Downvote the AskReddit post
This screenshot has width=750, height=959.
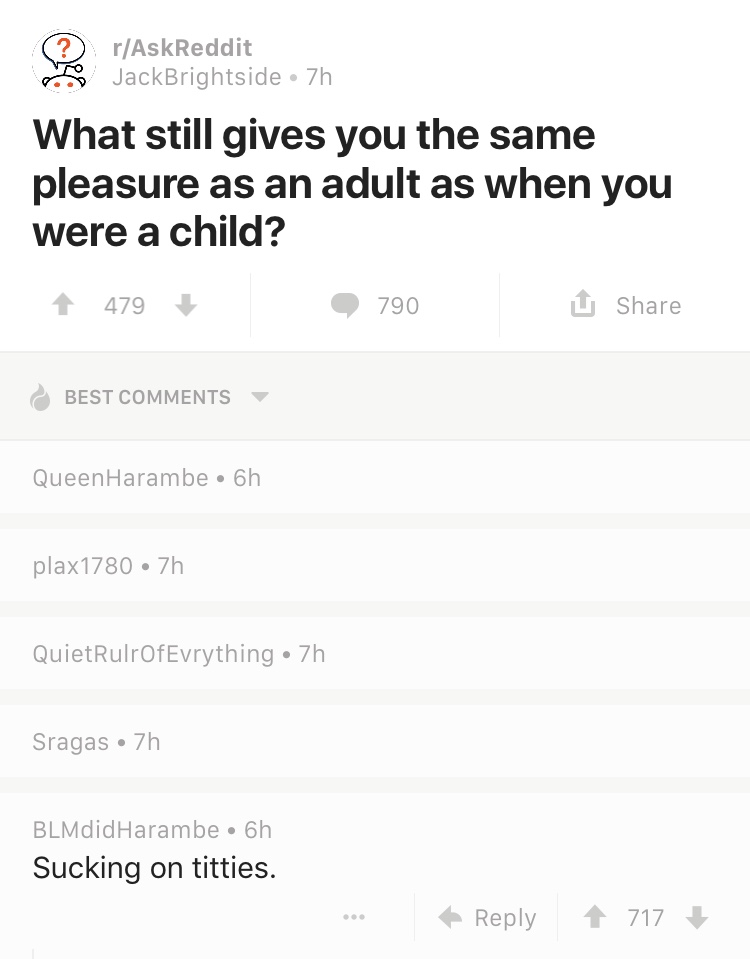click(x=186, y=306)
